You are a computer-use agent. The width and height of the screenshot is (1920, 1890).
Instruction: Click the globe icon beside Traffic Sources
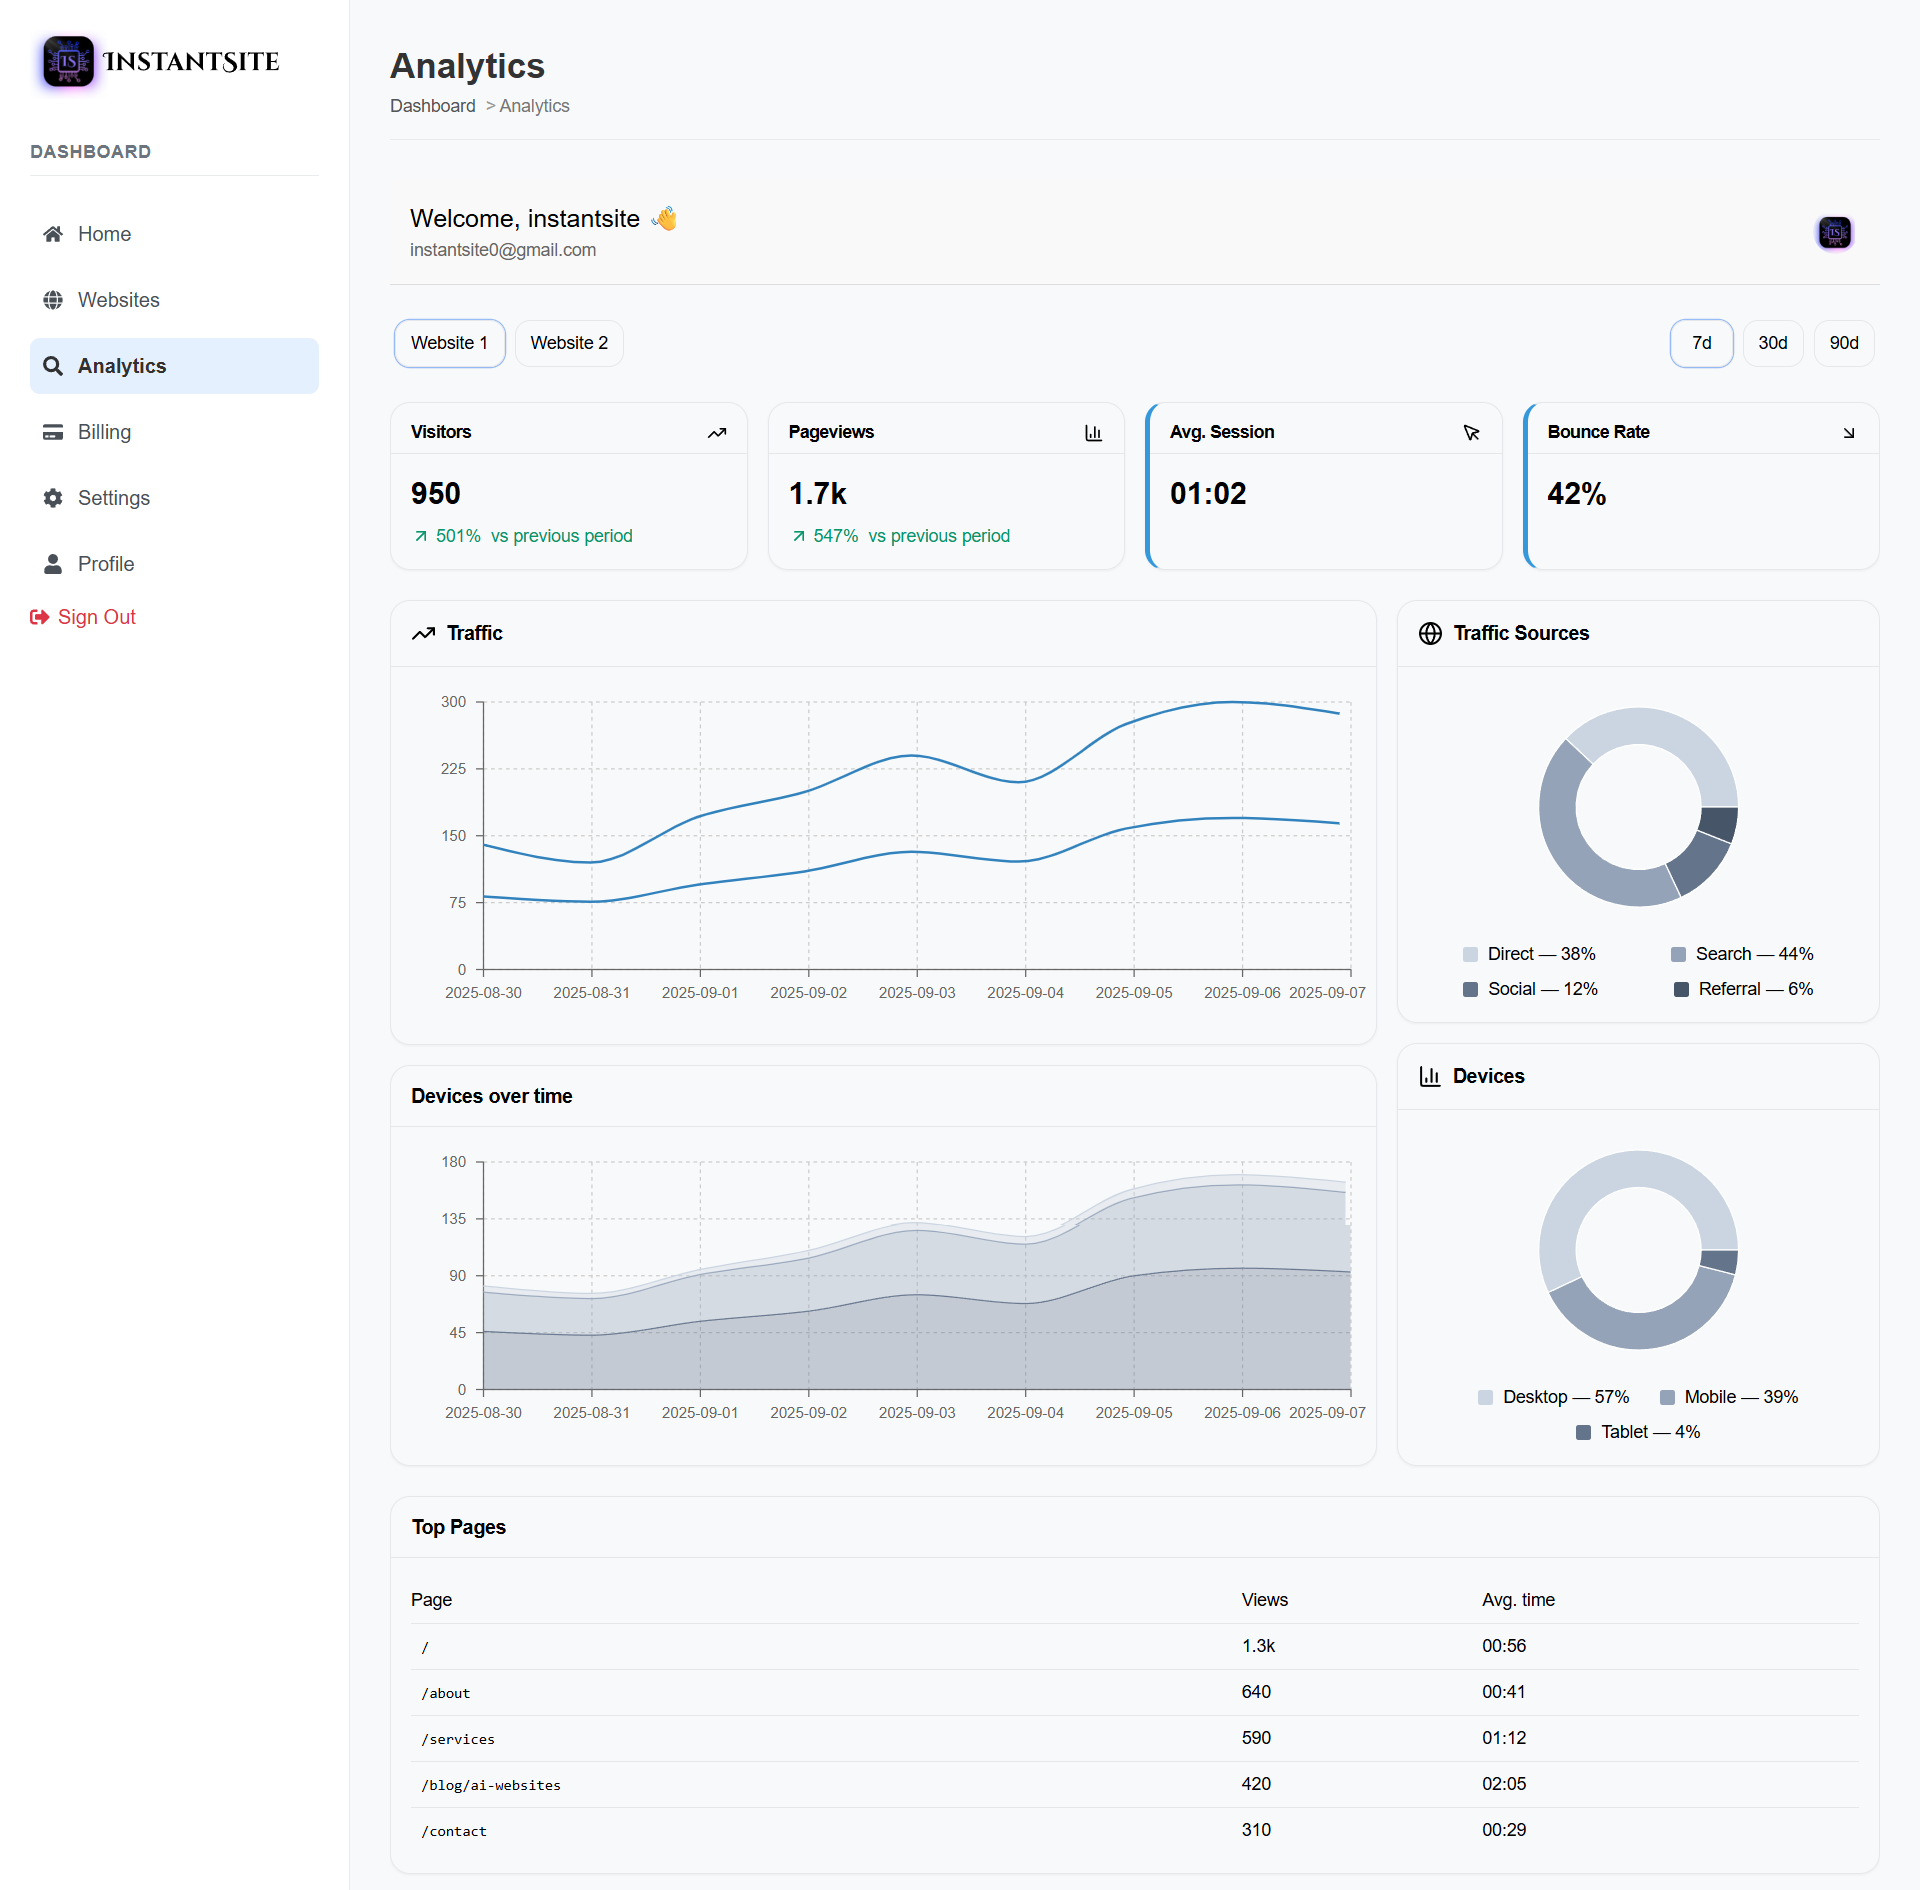1430,633
